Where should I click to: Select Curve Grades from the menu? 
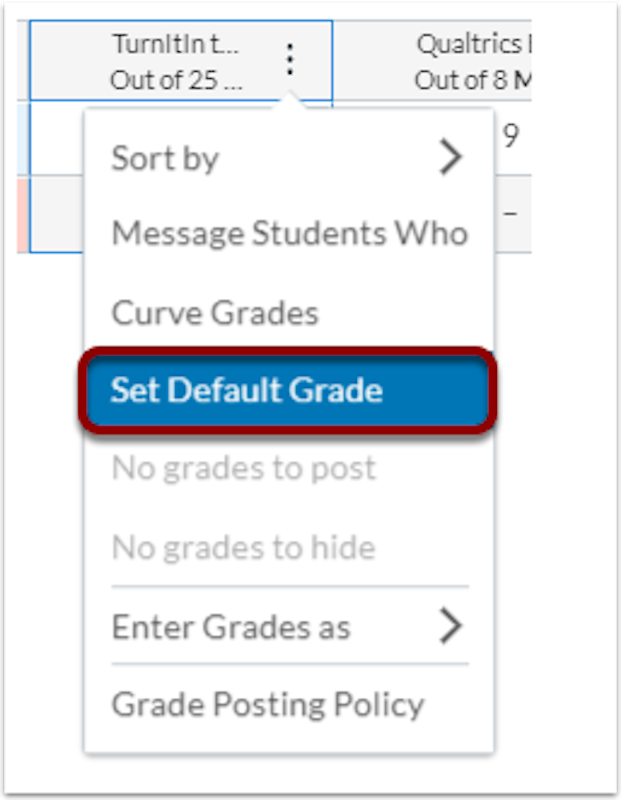(x=215, y=313)
